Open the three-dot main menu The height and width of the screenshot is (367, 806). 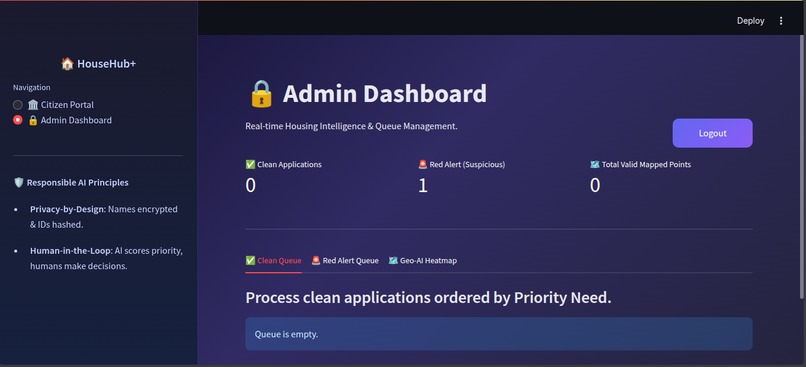pos(781,21)
